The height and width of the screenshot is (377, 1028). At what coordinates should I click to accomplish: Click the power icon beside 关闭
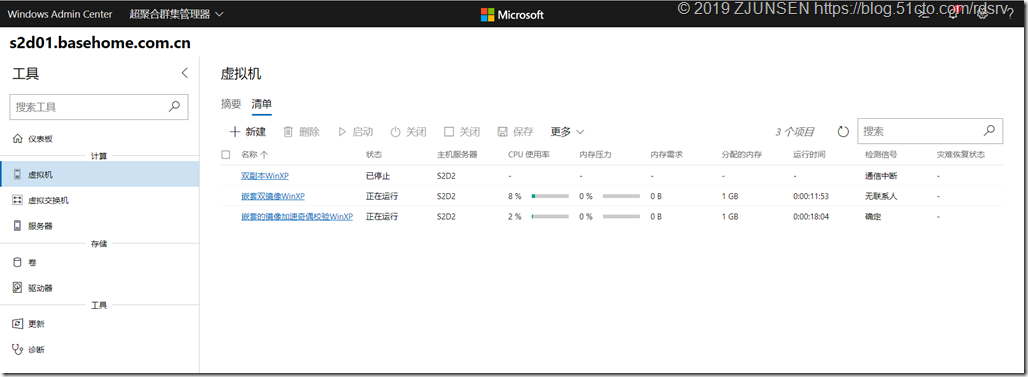395,132
